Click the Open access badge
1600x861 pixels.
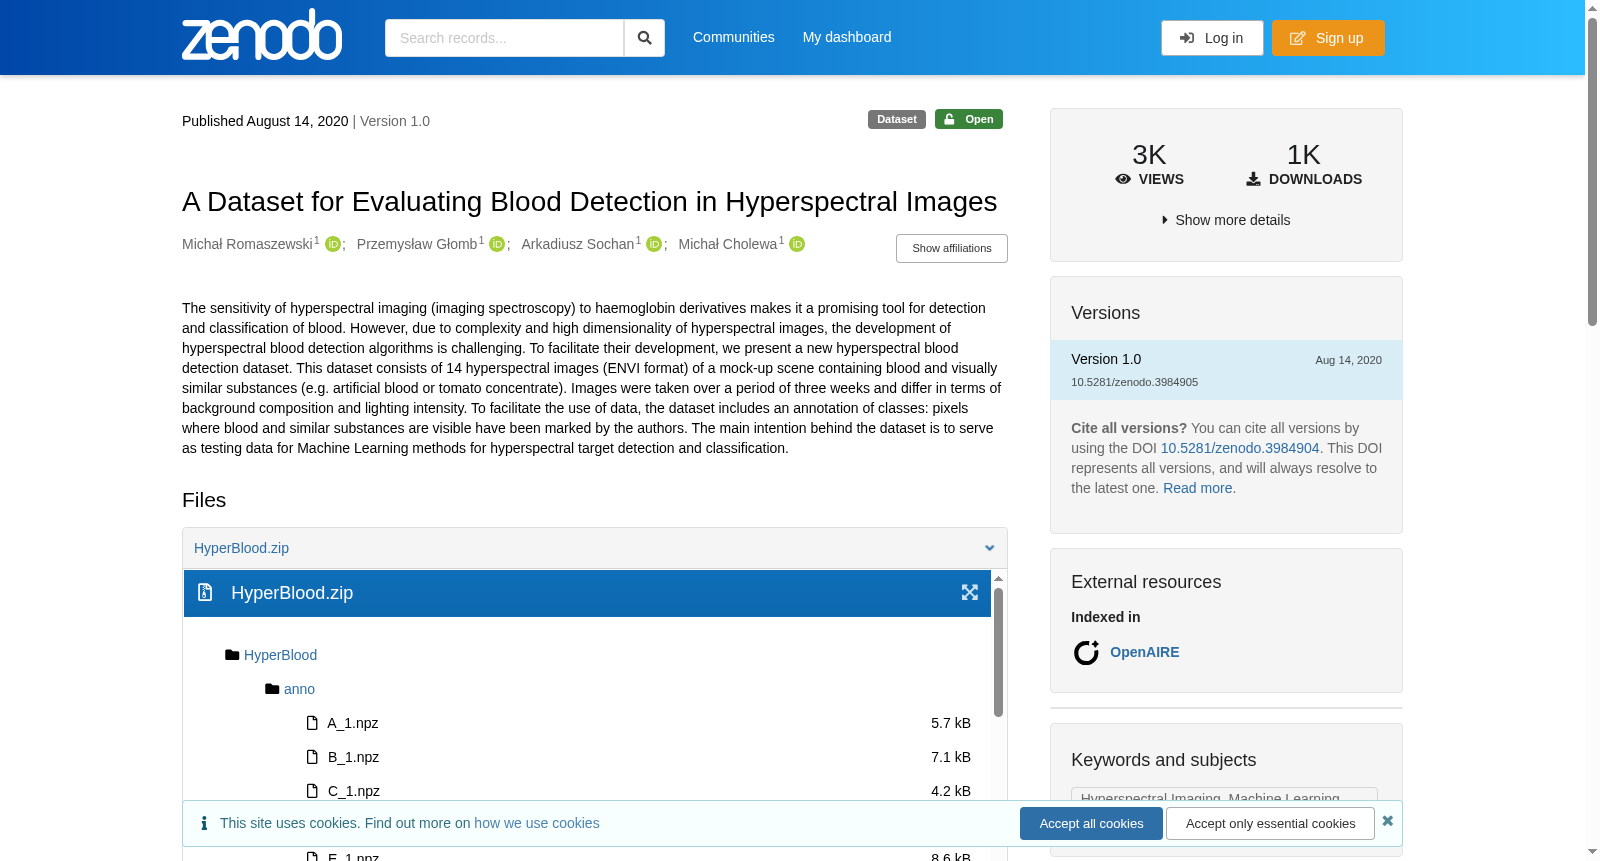[x=969, y=119]
